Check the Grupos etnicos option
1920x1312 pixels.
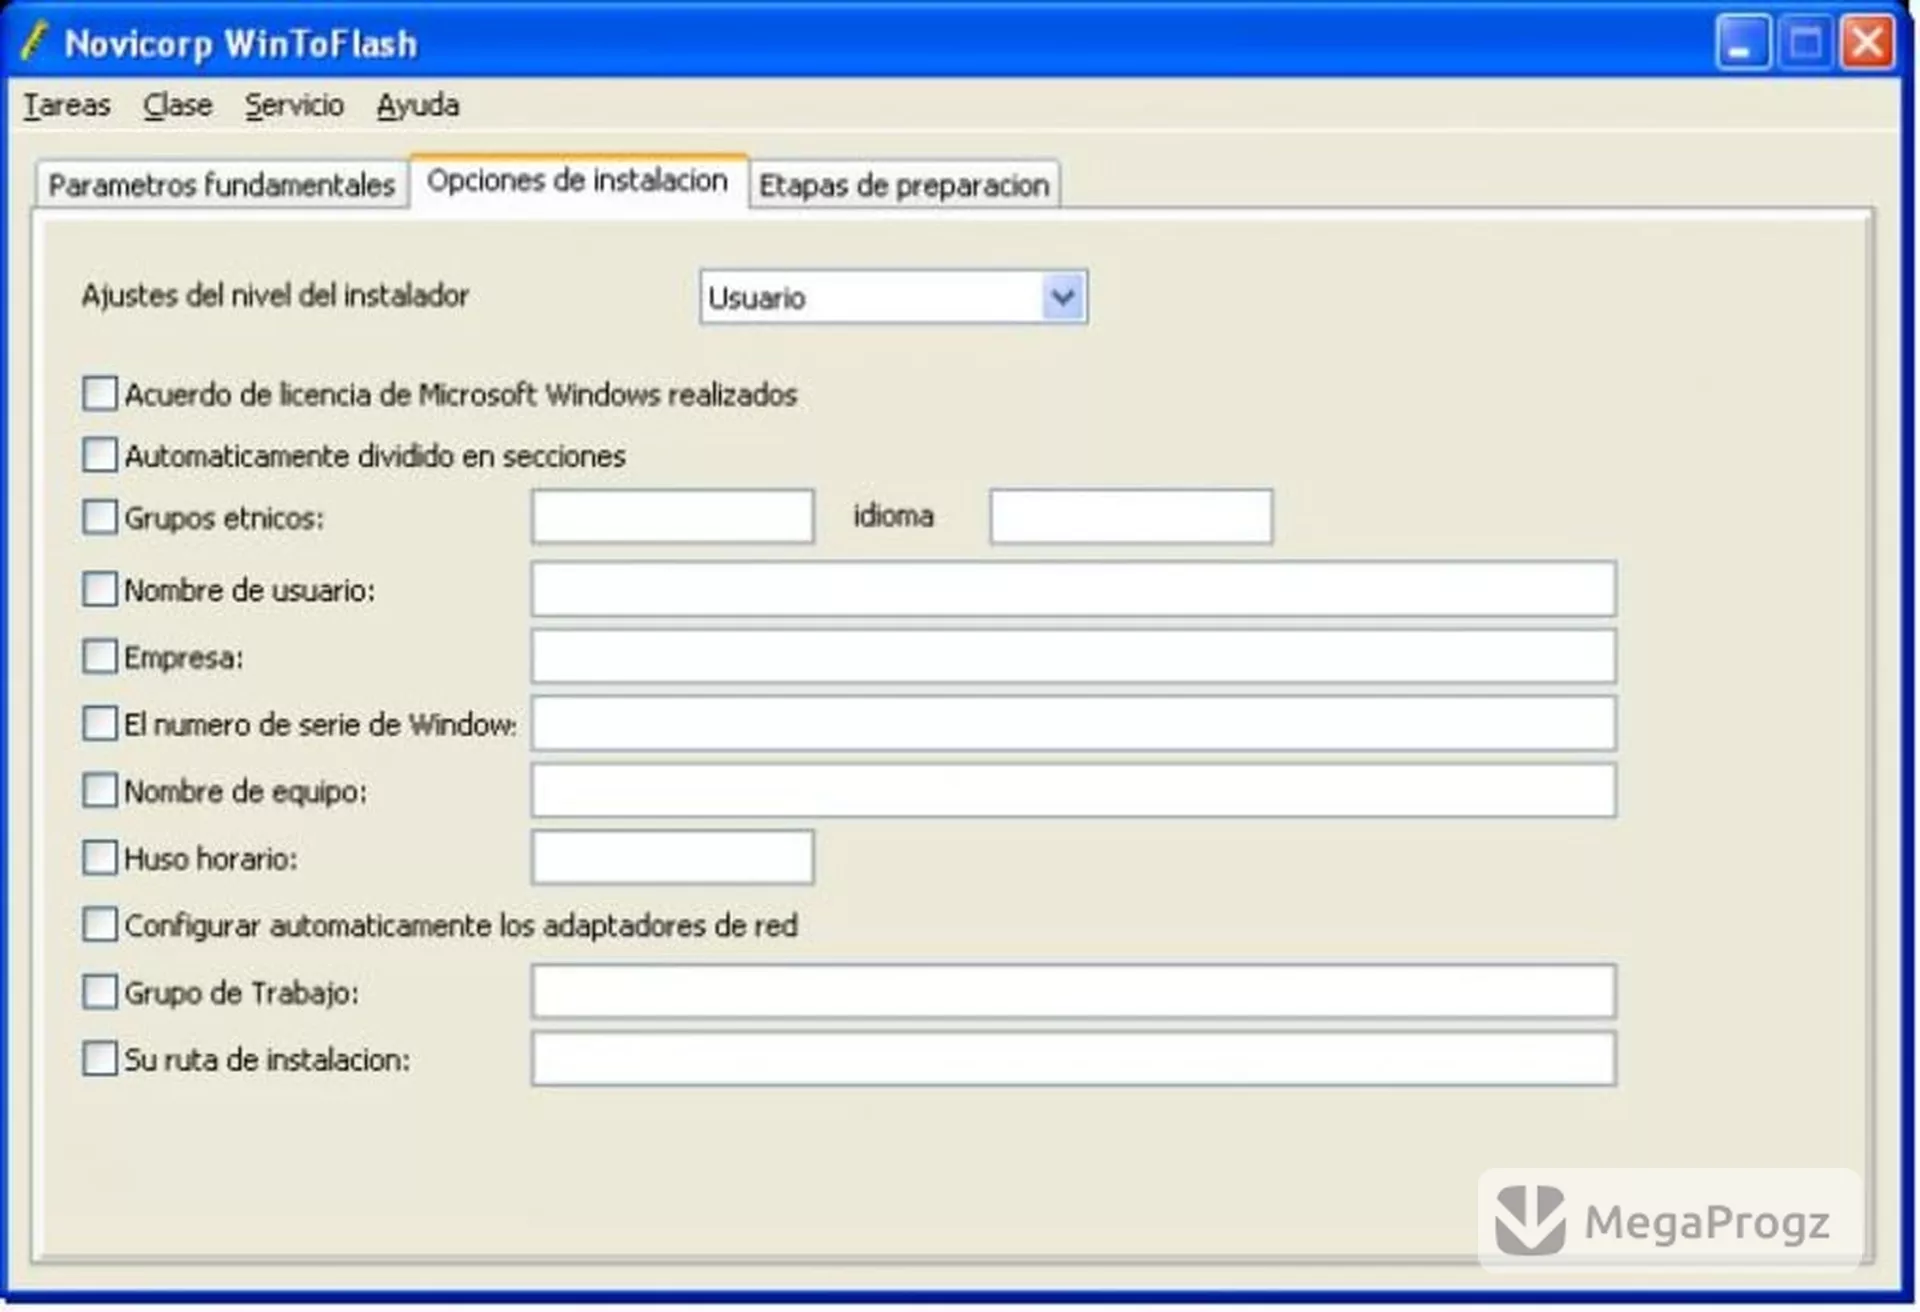tap(100, 517)
